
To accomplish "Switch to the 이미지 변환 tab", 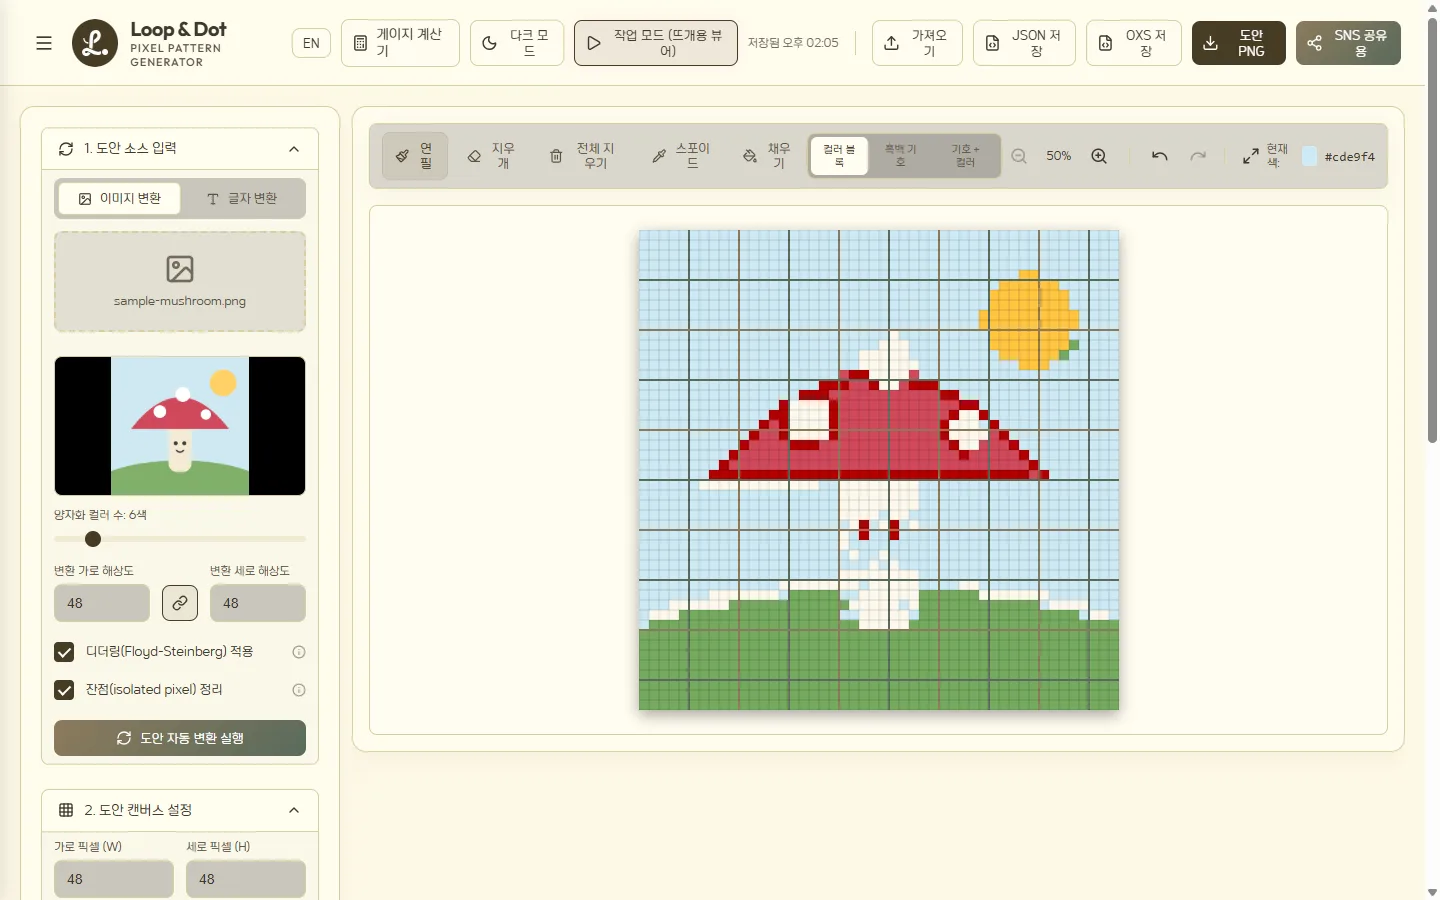I will coord(120,199).
